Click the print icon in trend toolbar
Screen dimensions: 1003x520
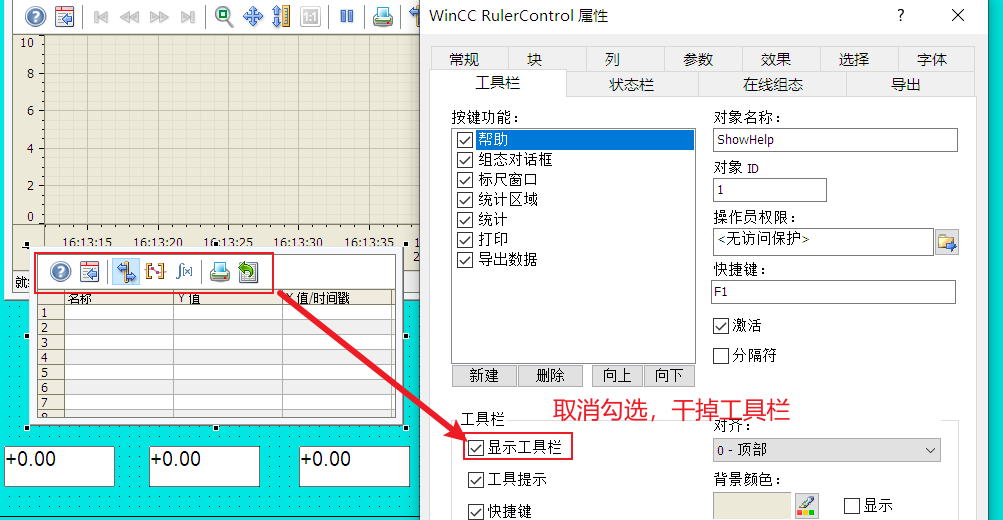pos(383,16)
